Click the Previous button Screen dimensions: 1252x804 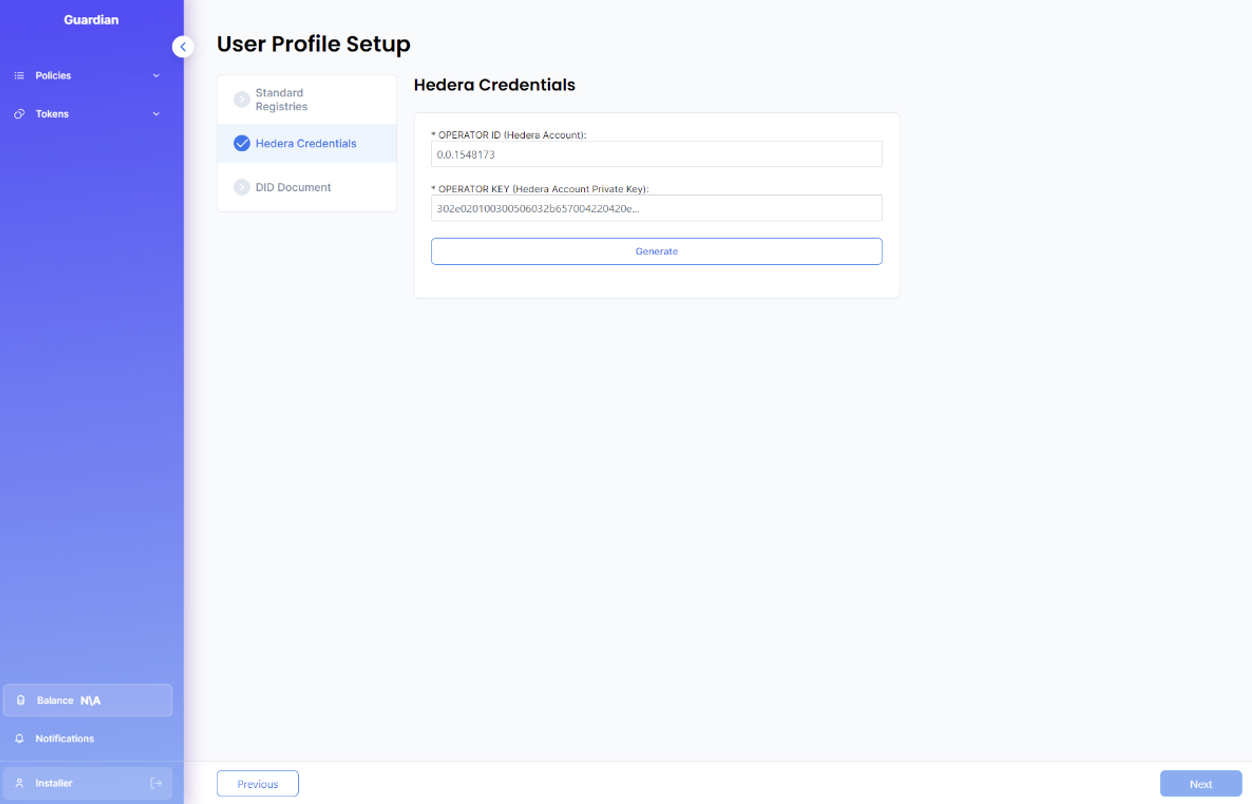(257, 784)
